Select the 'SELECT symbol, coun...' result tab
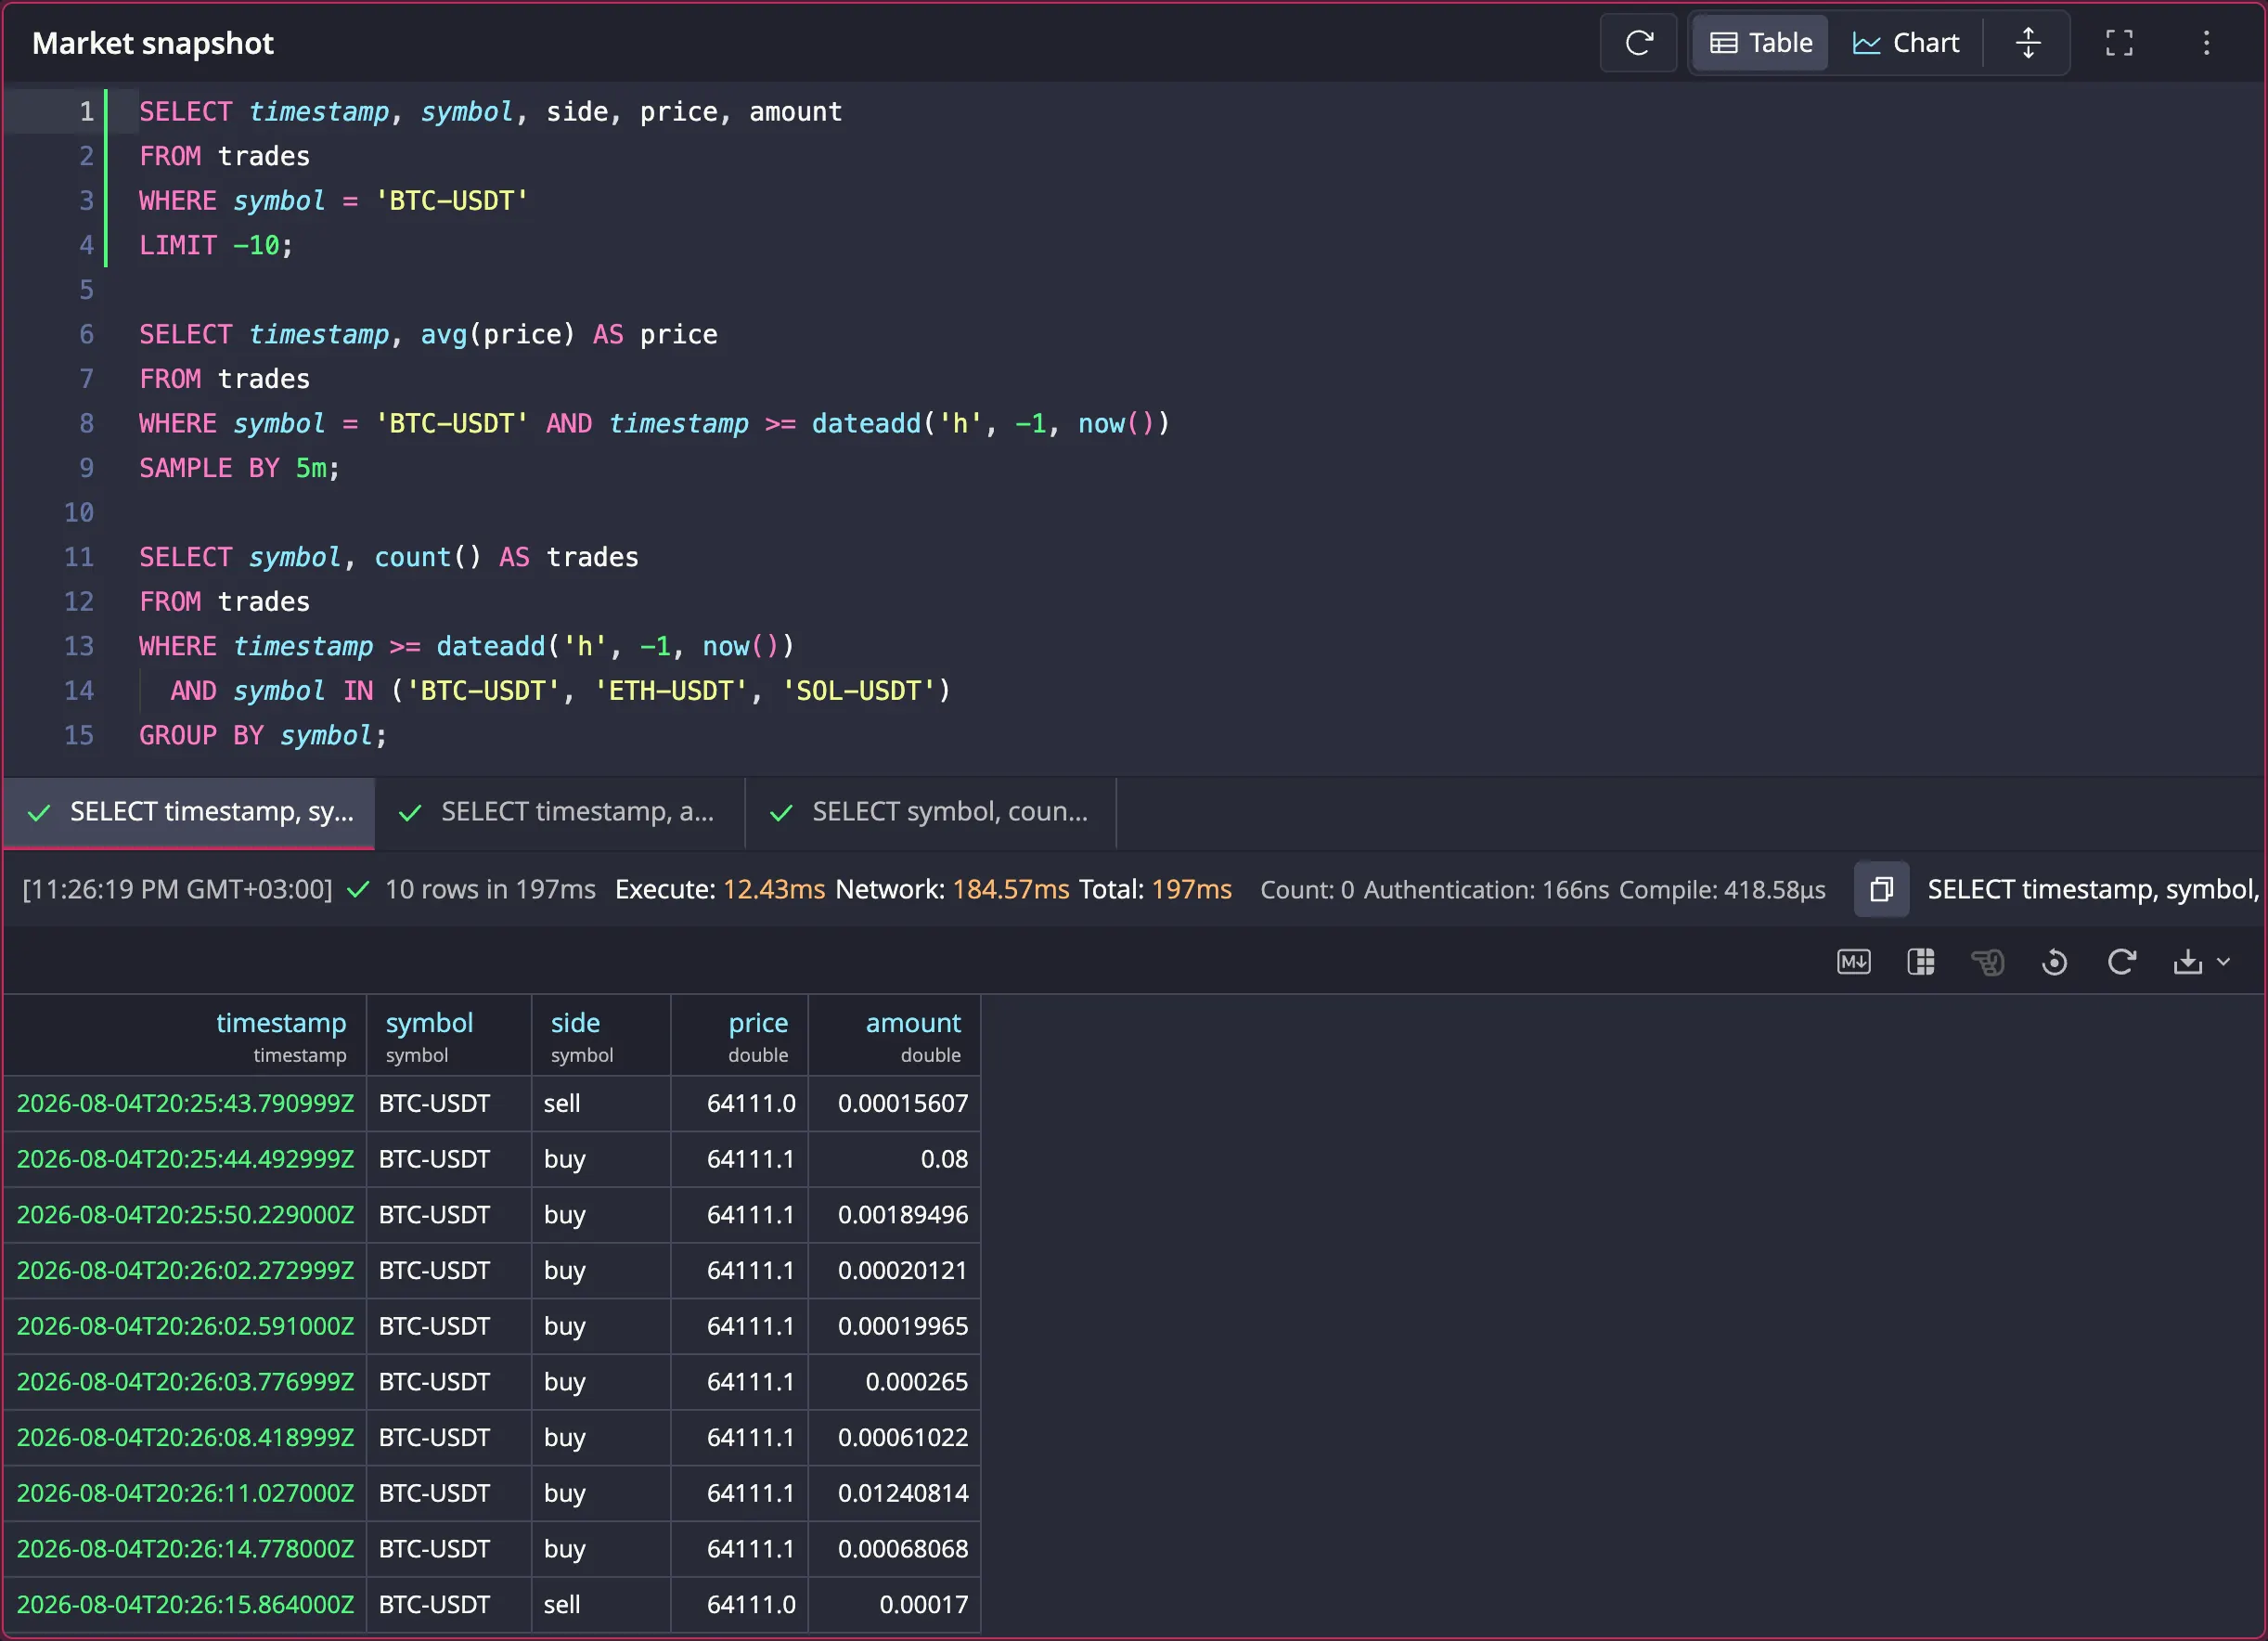This screenshot has height=1641, width=2268. click(930, 812)
